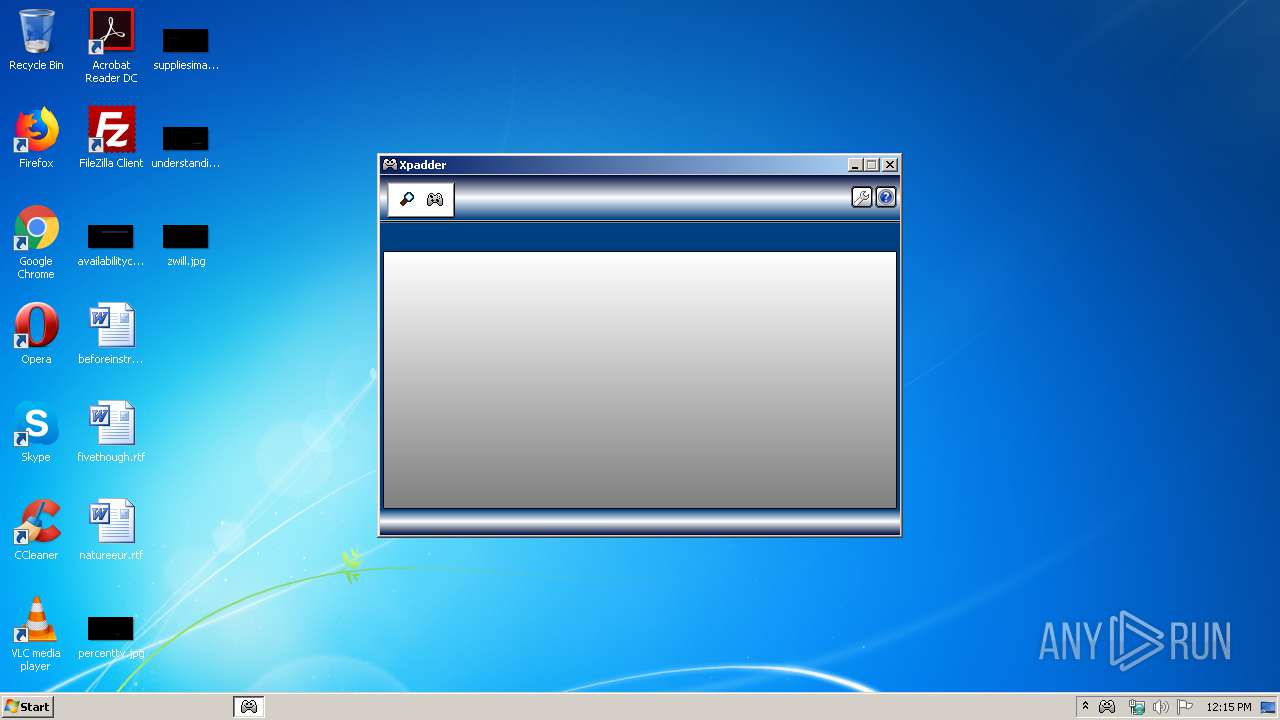Select the Acrobat Reader DC shortcut
This screenshot has height=720, width=1280.
[x=111, y=46]
